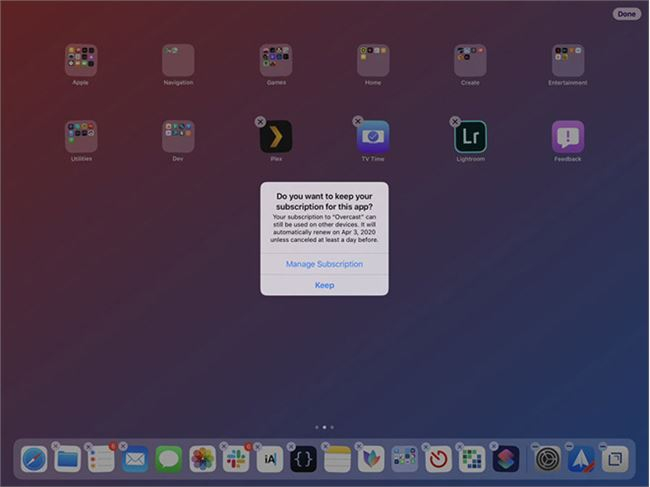
Task: Delete Plex using its X badge
Action: [260, 121]
